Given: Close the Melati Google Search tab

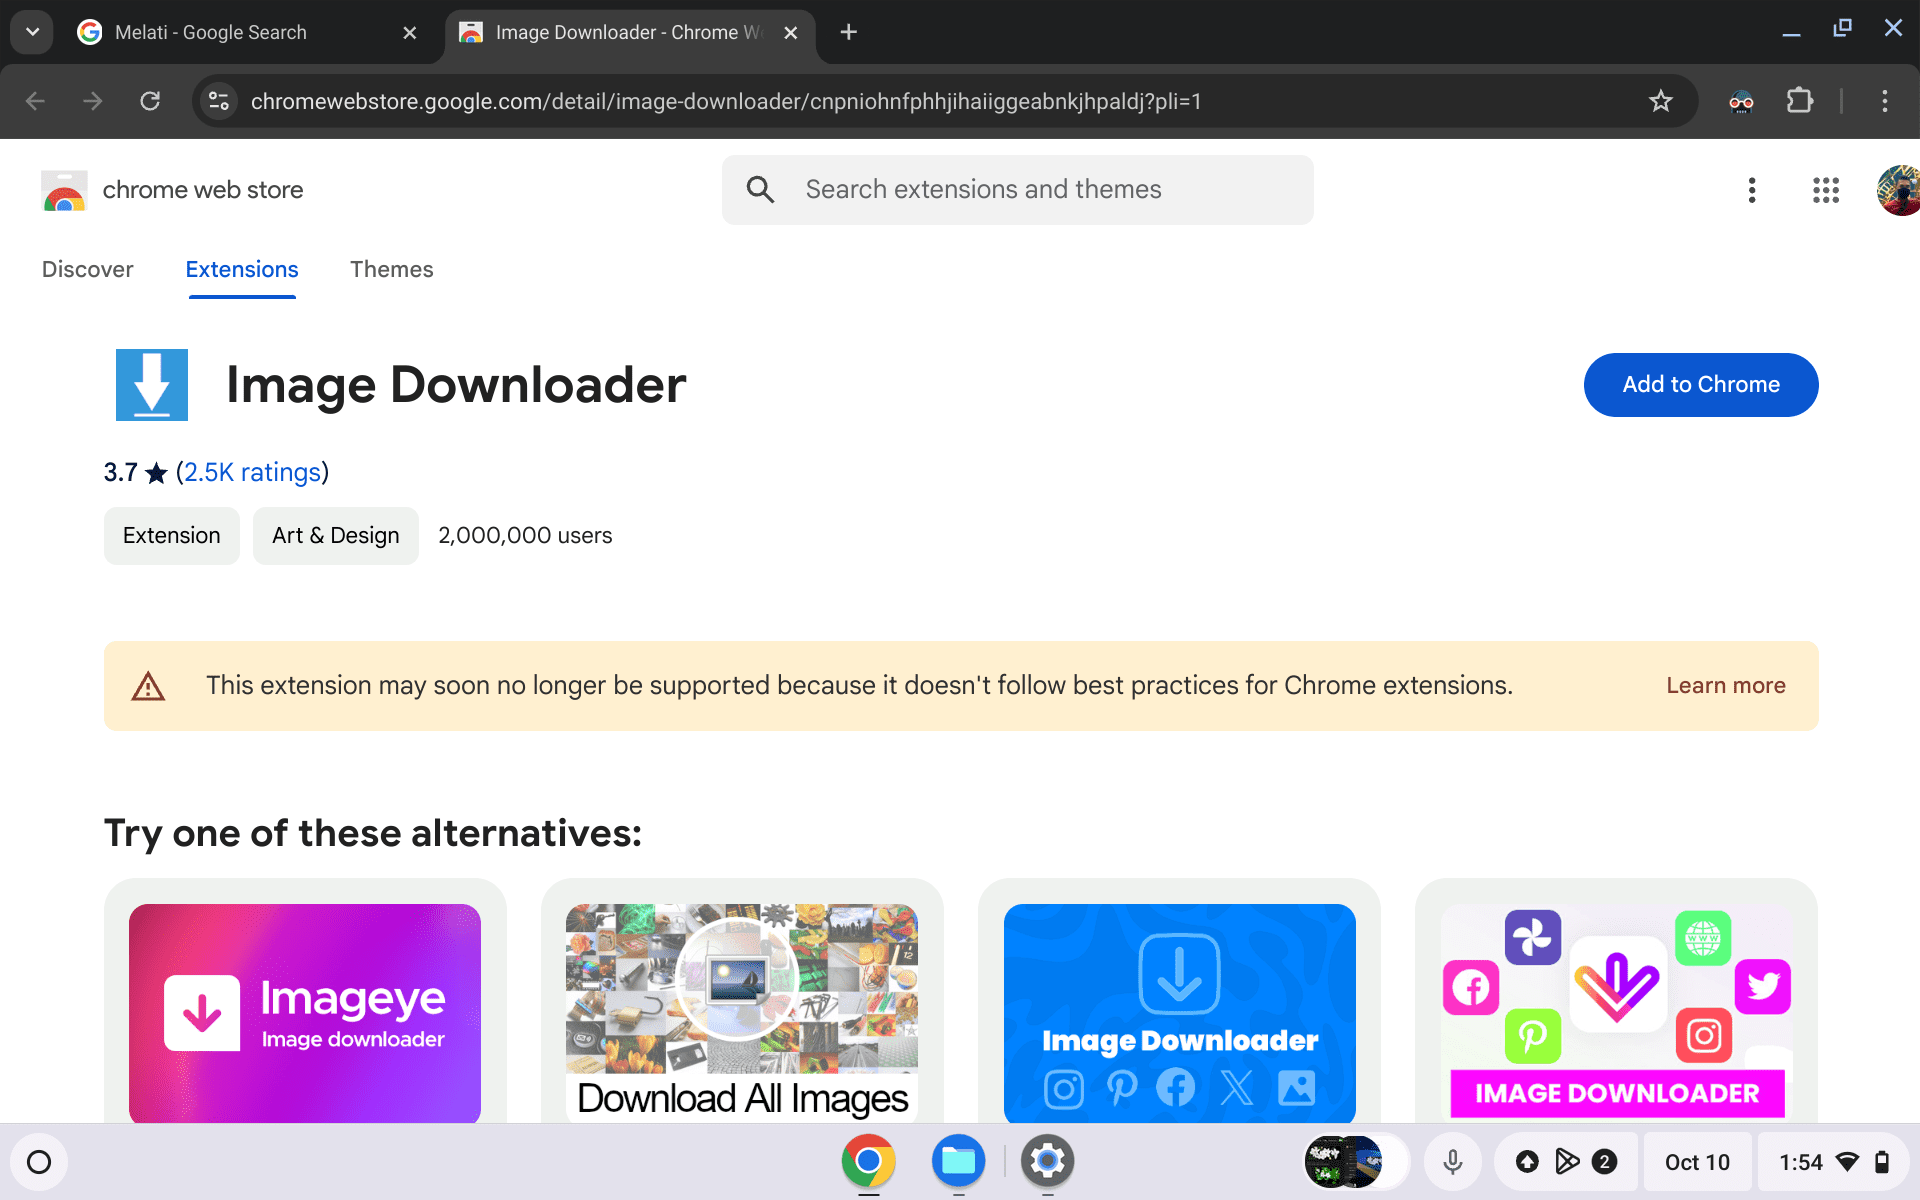Looking at the screenshot, I should coord(409,33).
